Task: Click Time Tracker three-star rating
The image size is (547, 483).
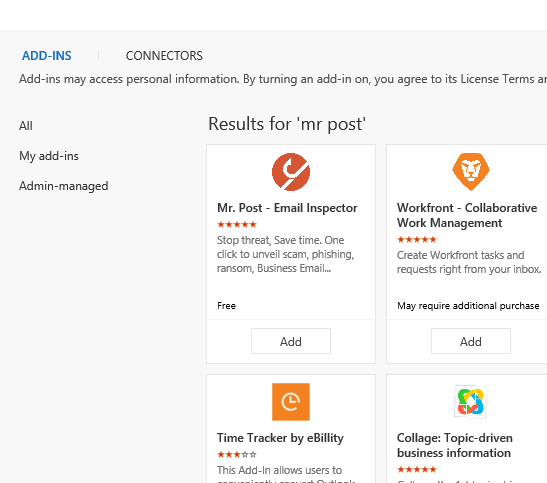Action: tap(237, 454)
